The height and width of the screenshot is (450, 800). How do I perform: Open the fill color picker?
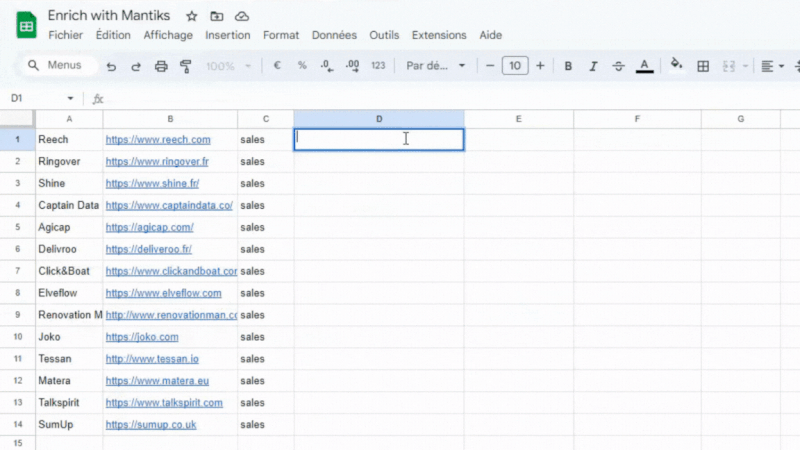click(677, 65)
